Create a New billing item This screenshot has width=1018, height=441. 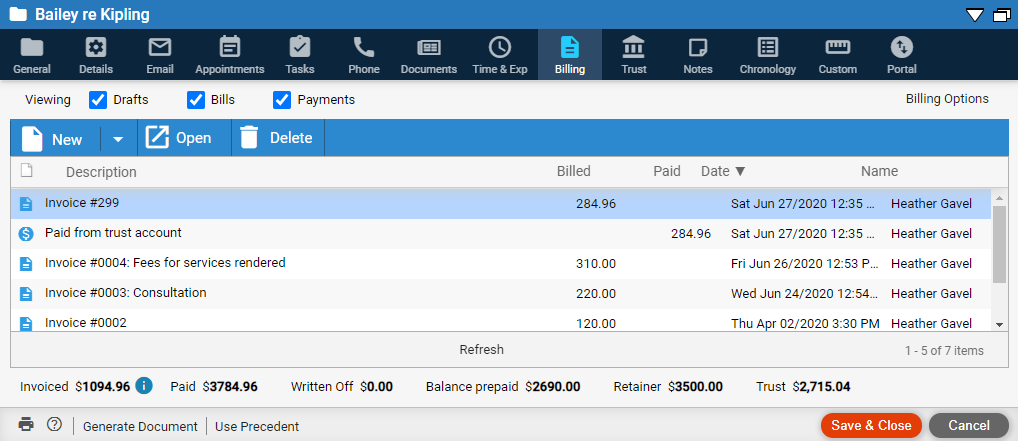(x=52, y=138)
